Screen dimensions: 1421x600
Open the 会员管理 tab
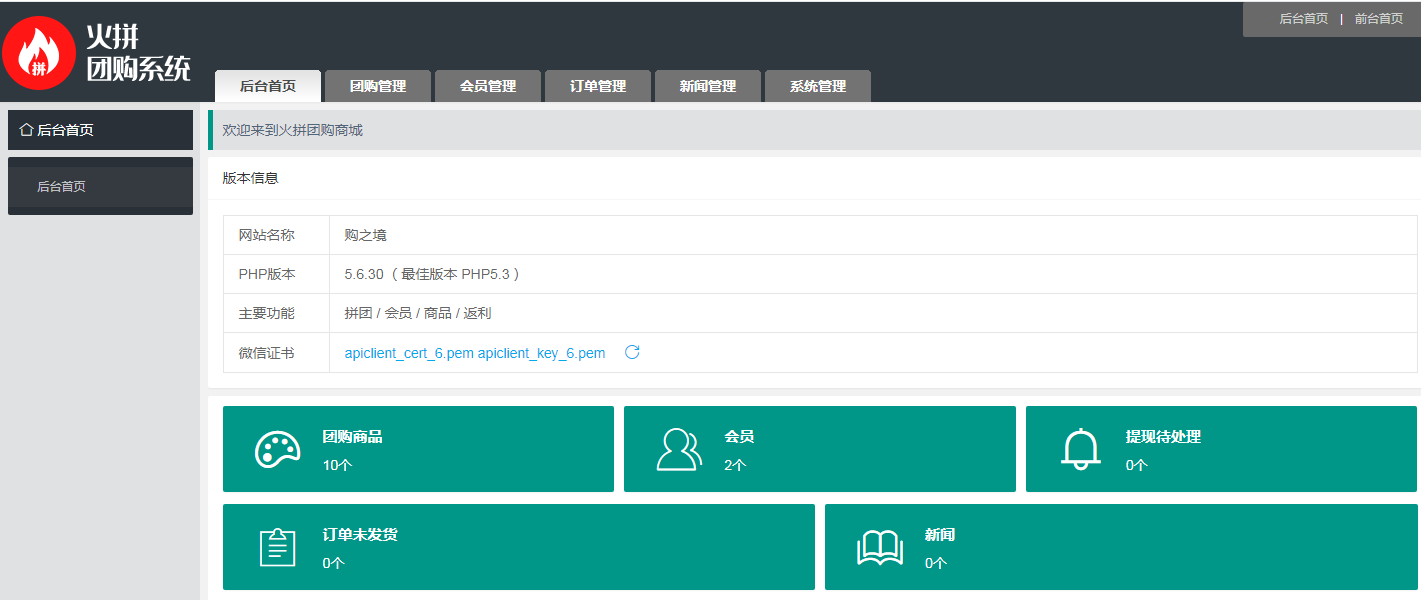tap(488, 86)
